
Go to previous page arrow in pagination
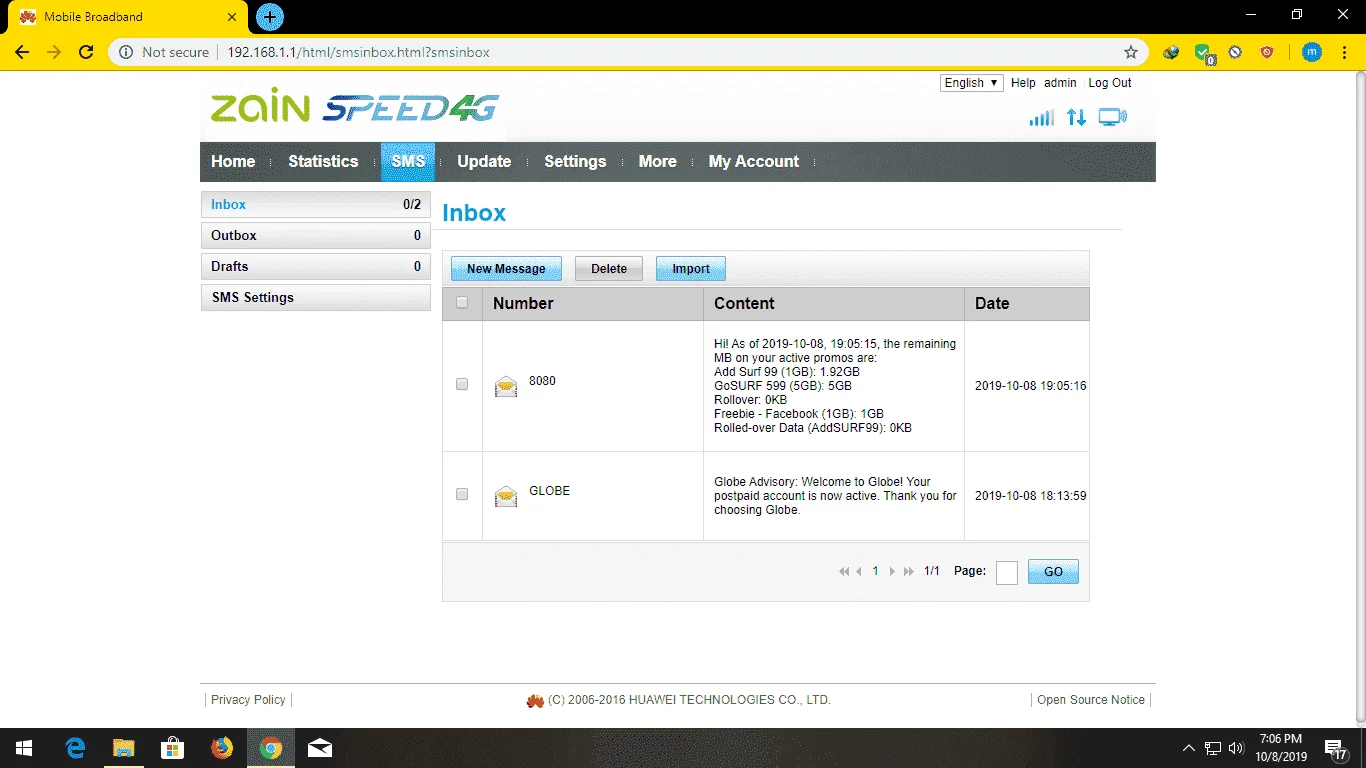coord(859,572)
